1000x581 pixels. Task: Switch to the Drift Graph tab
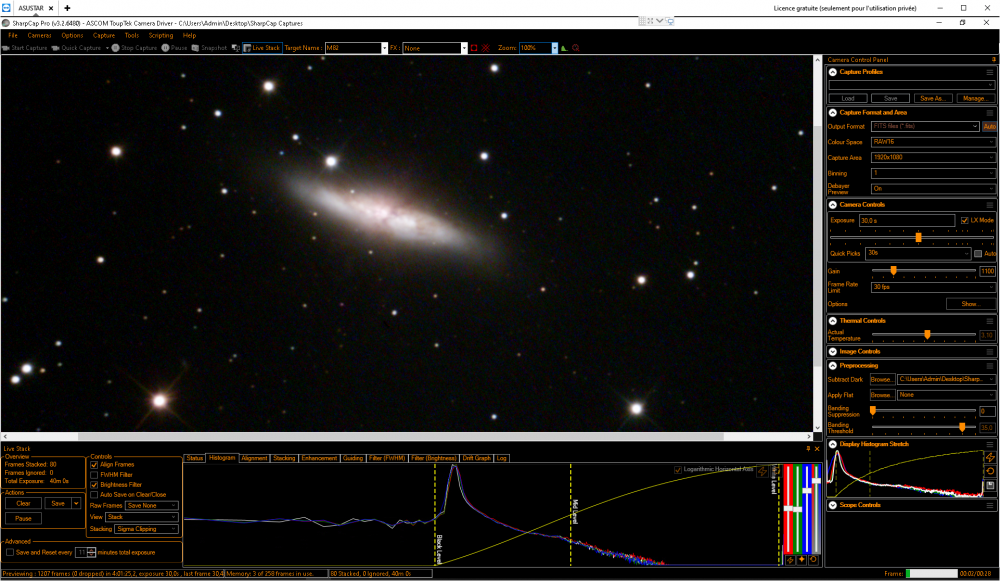click(x=476, y=458)
